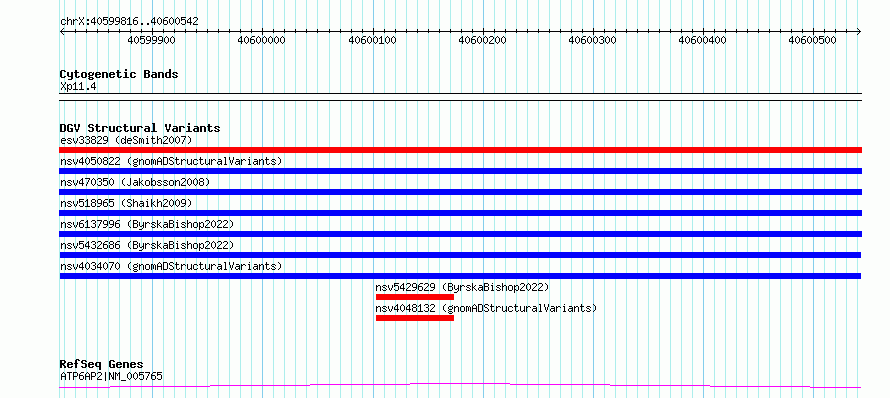
Task: Click the RefSeq Genes track heading
Action: [101, 364]
